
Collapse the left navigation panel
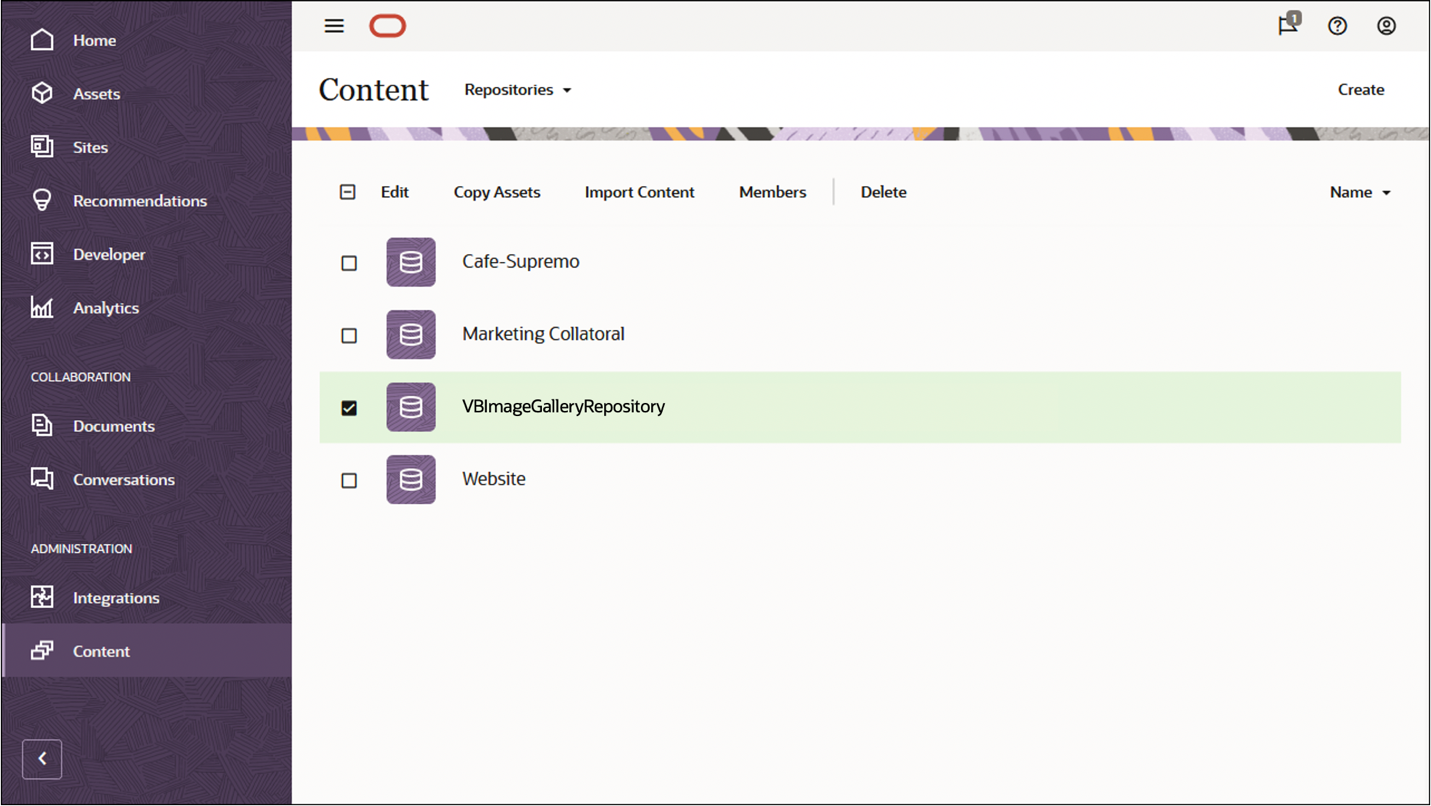pyautogui.click(x=42, y=759)
